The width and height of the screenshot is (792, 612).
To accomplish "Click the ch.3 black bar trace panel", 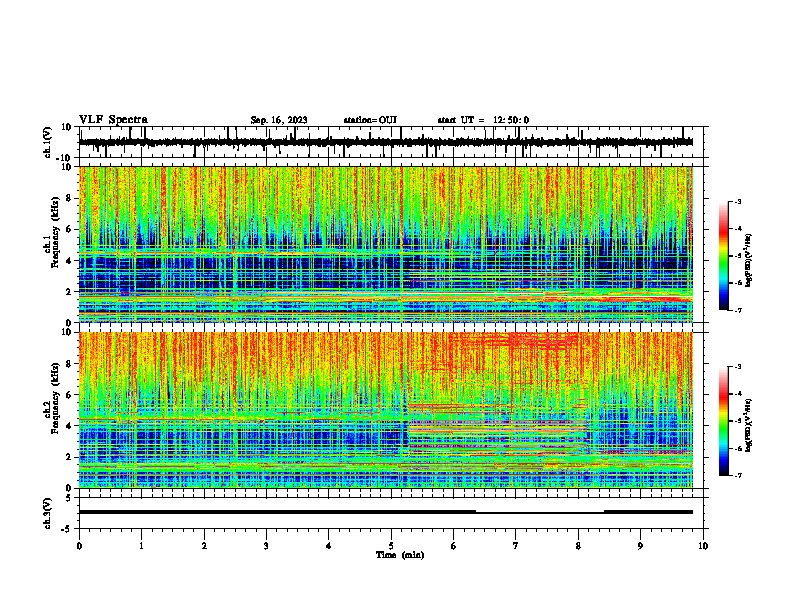I will coord(391,513).
